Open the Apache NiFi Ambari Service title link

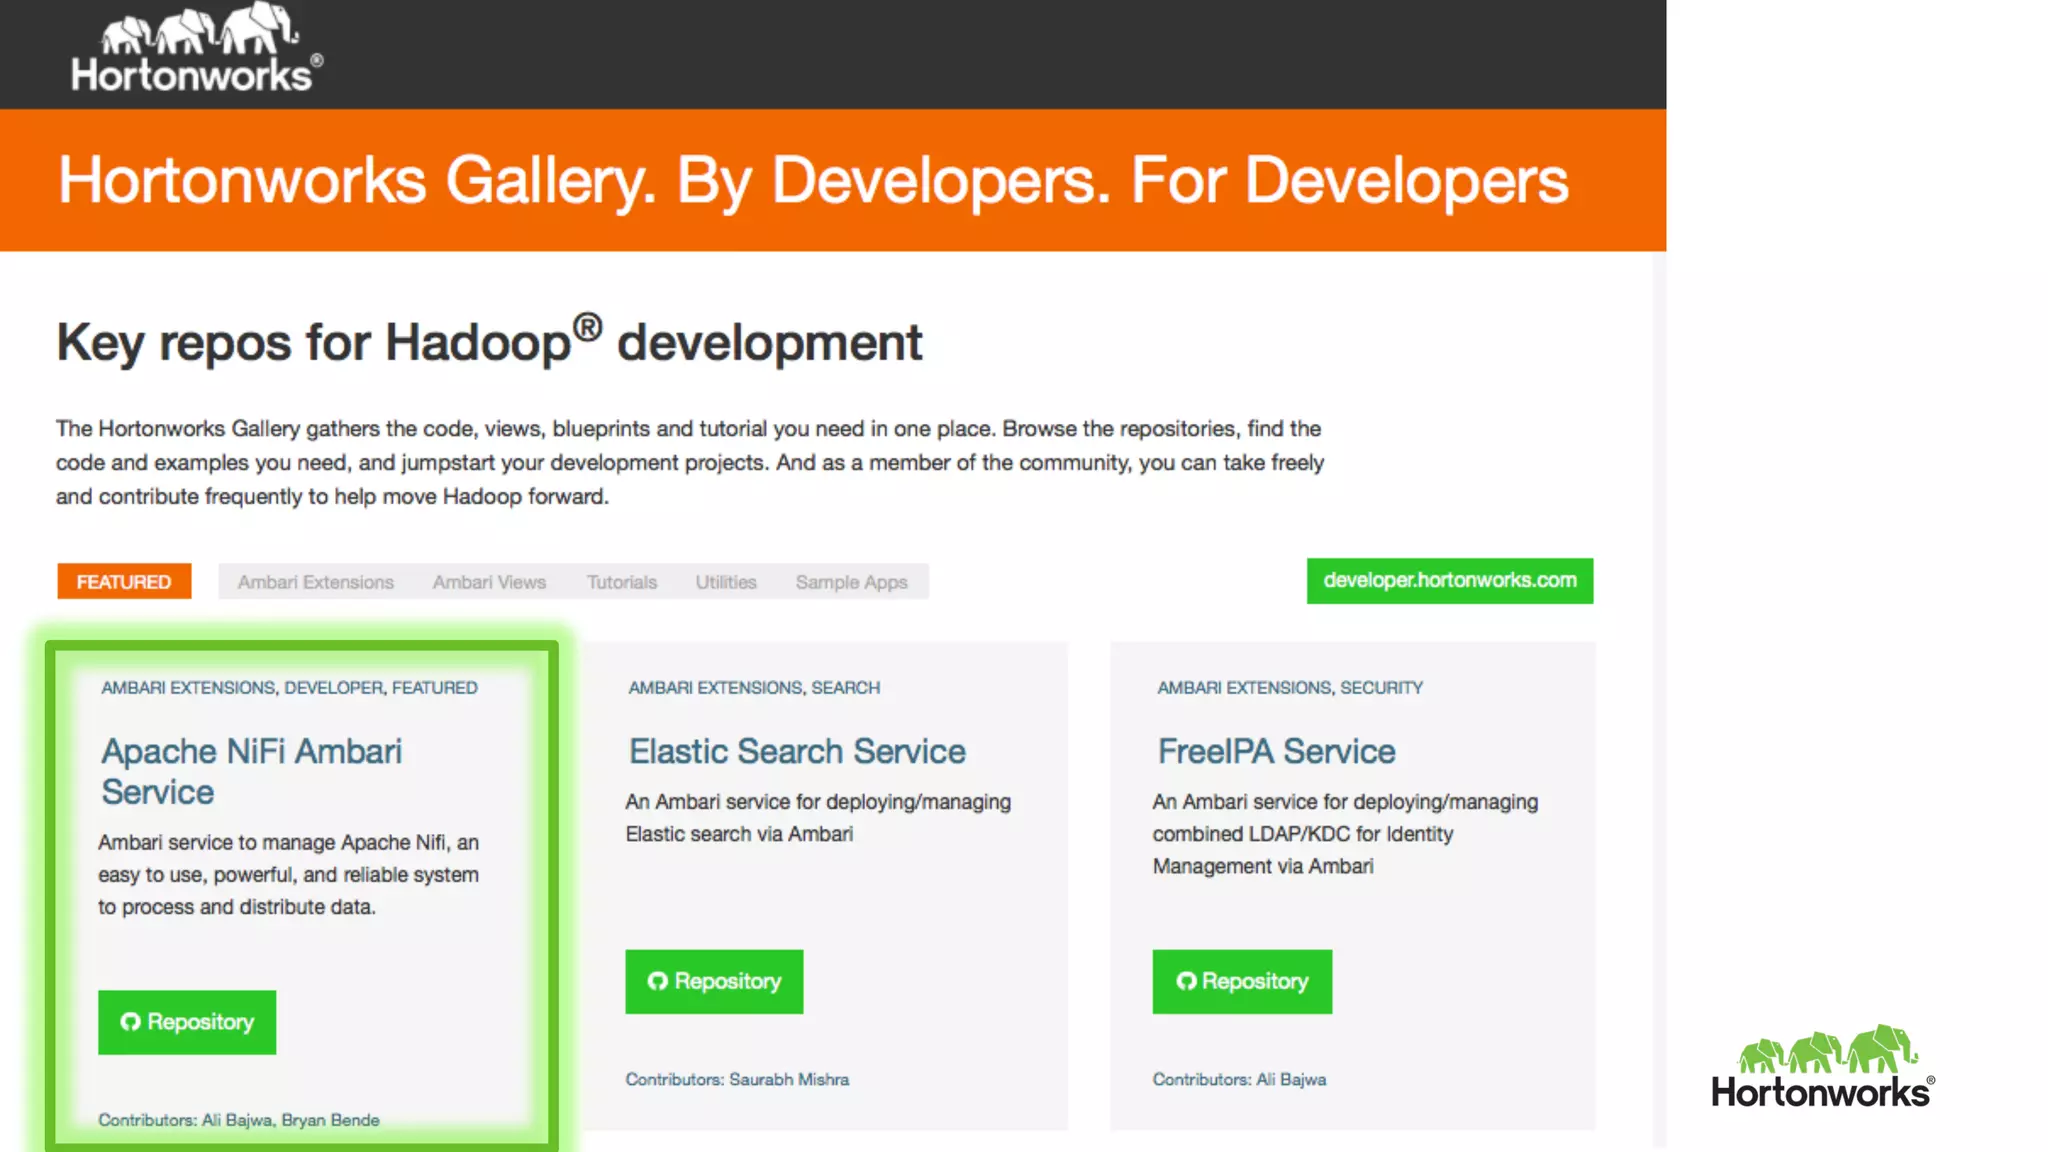click(x=251, y=771)
